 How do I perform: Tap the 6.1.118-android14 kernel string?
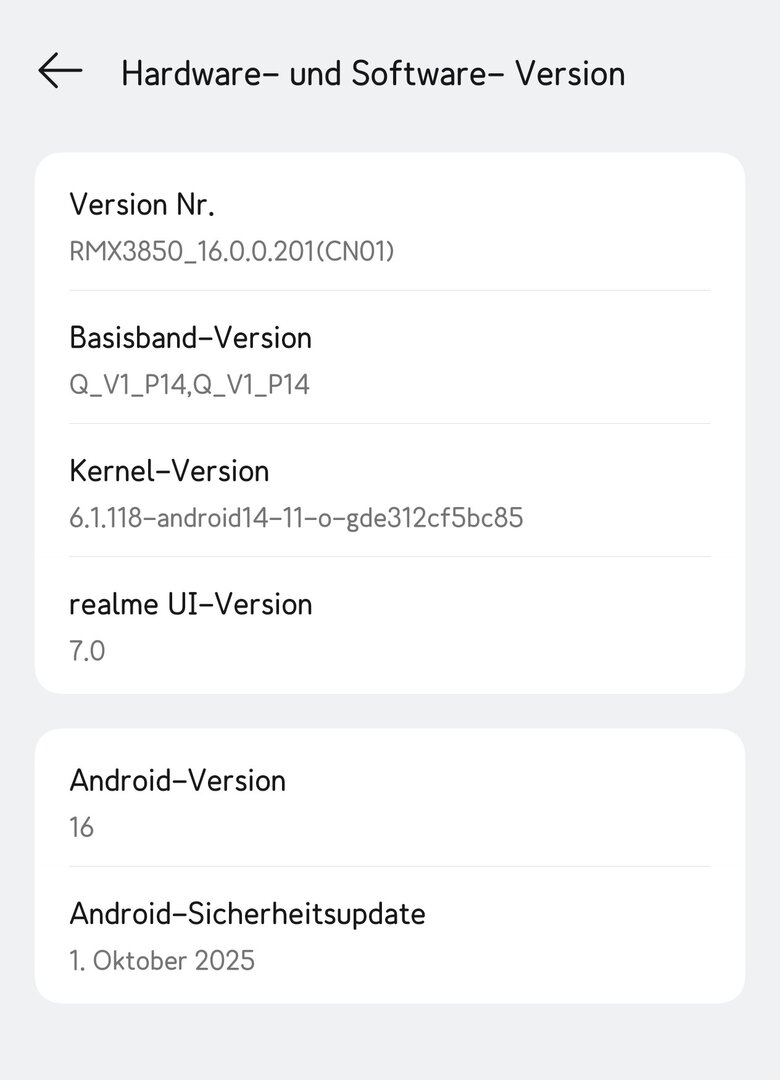coord(296,518)
